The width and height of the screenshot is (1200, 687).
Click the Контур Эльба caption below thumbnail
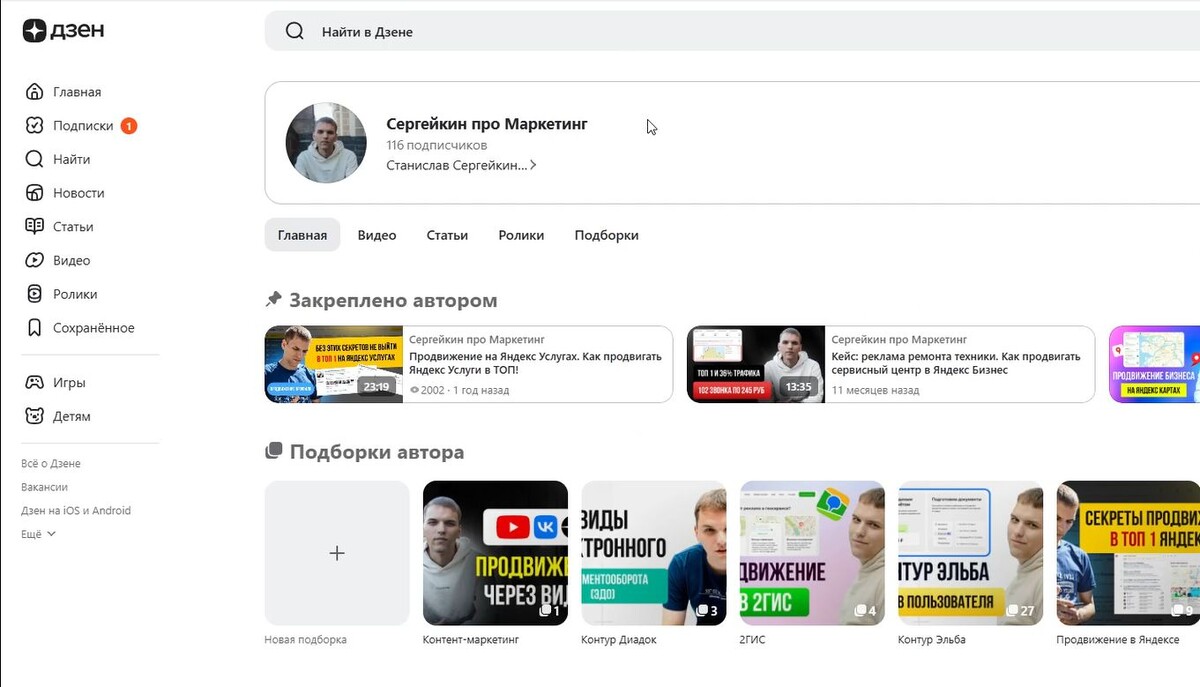click(x=932, y=640)
